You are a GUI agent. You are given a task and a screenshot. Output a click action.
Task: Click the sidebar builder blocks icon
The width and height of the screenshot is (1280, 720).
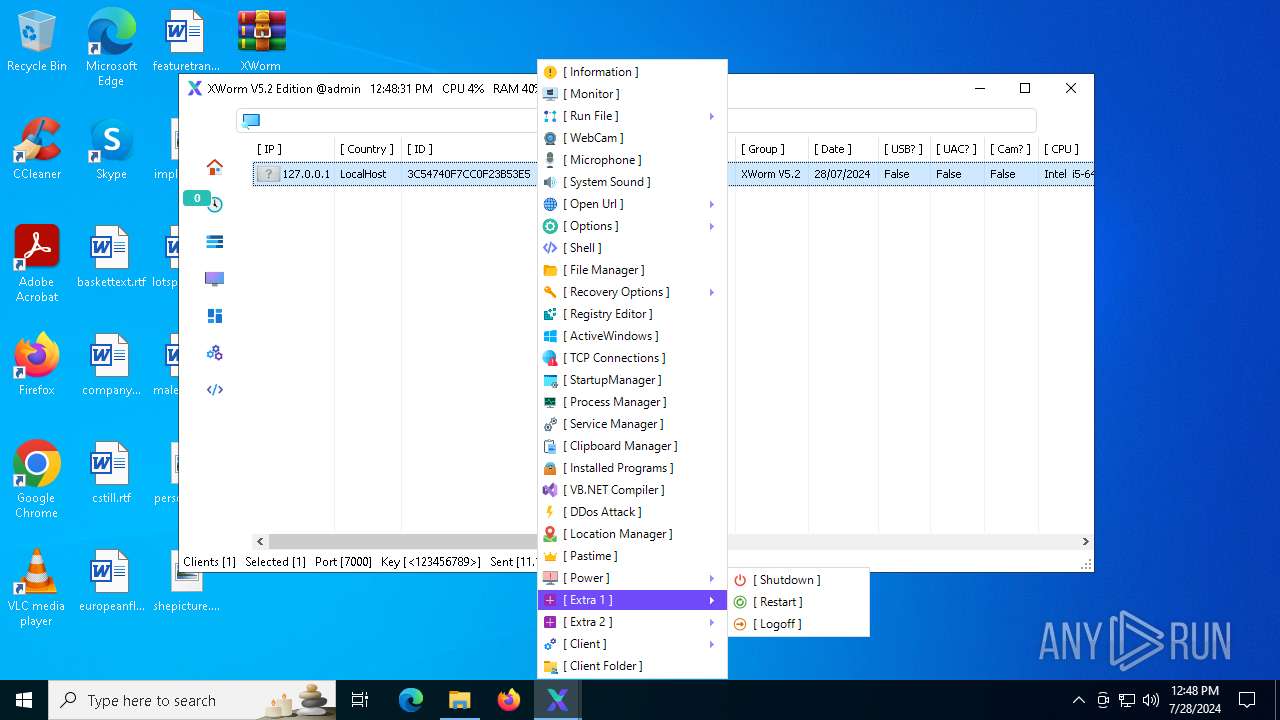[214, 316]
